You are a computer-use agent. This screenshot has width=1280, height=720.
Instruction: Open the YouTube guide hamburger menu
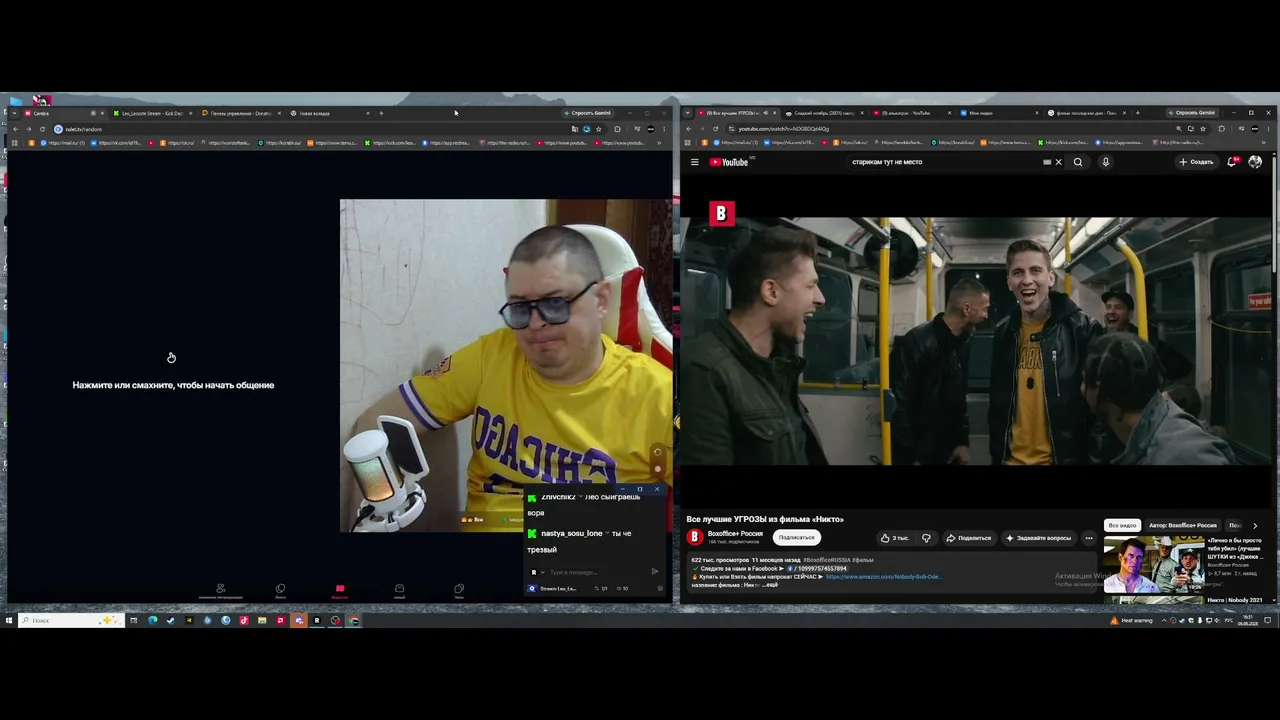pos(694,162)
